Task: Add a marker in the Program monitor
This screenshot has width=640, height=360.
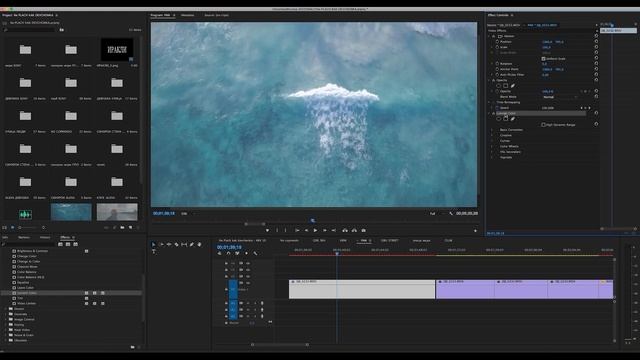Action: [x=267, y=231]
